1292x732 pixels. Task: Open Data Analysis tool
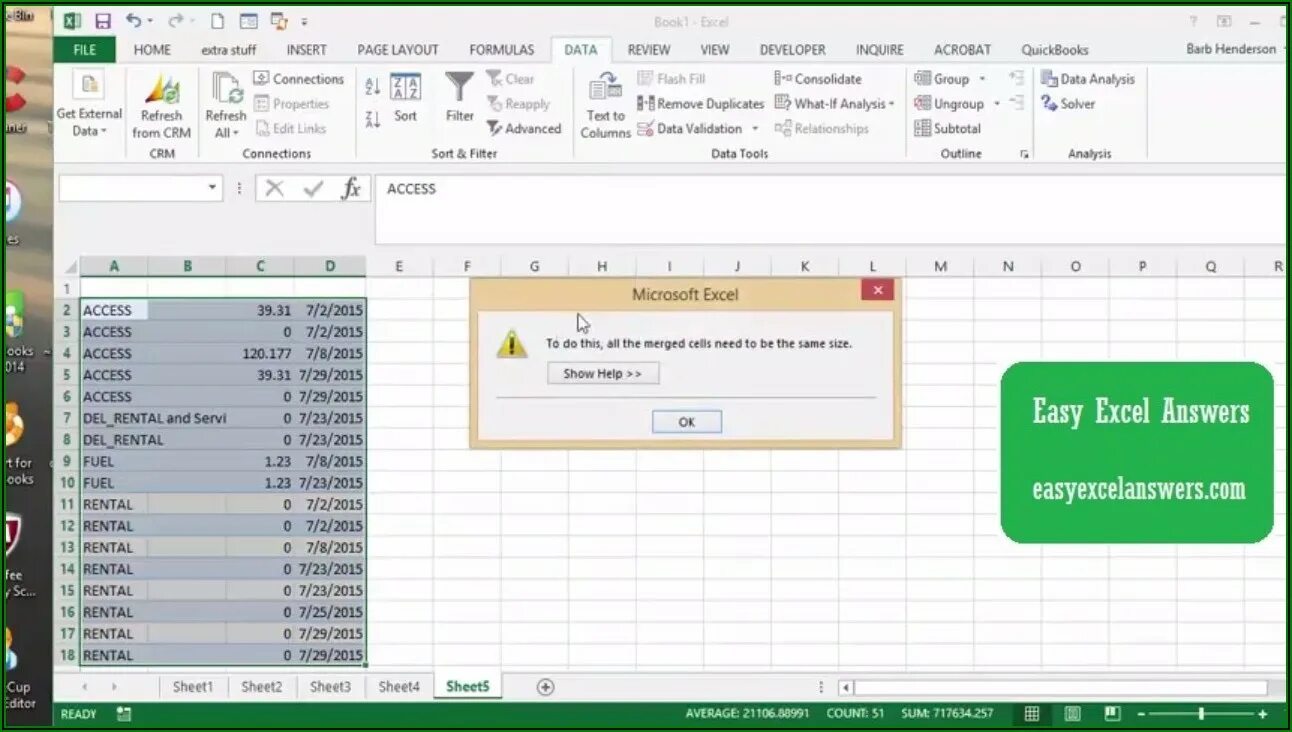(1088, 79)
